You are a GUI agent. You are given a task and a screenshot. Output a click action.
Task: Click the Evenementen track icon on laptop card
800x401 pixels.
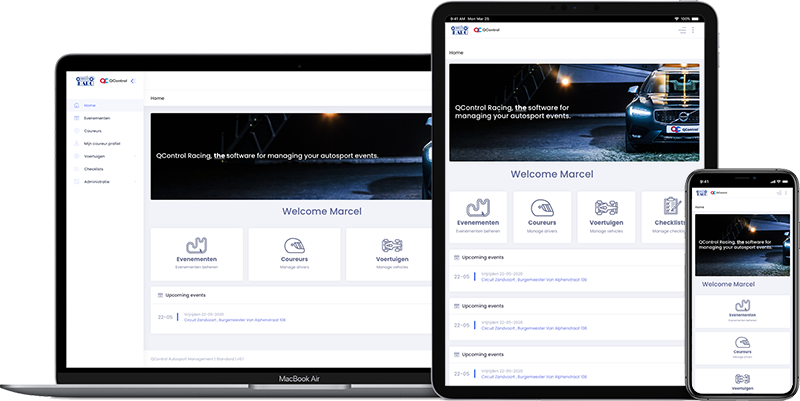(196, 246)
